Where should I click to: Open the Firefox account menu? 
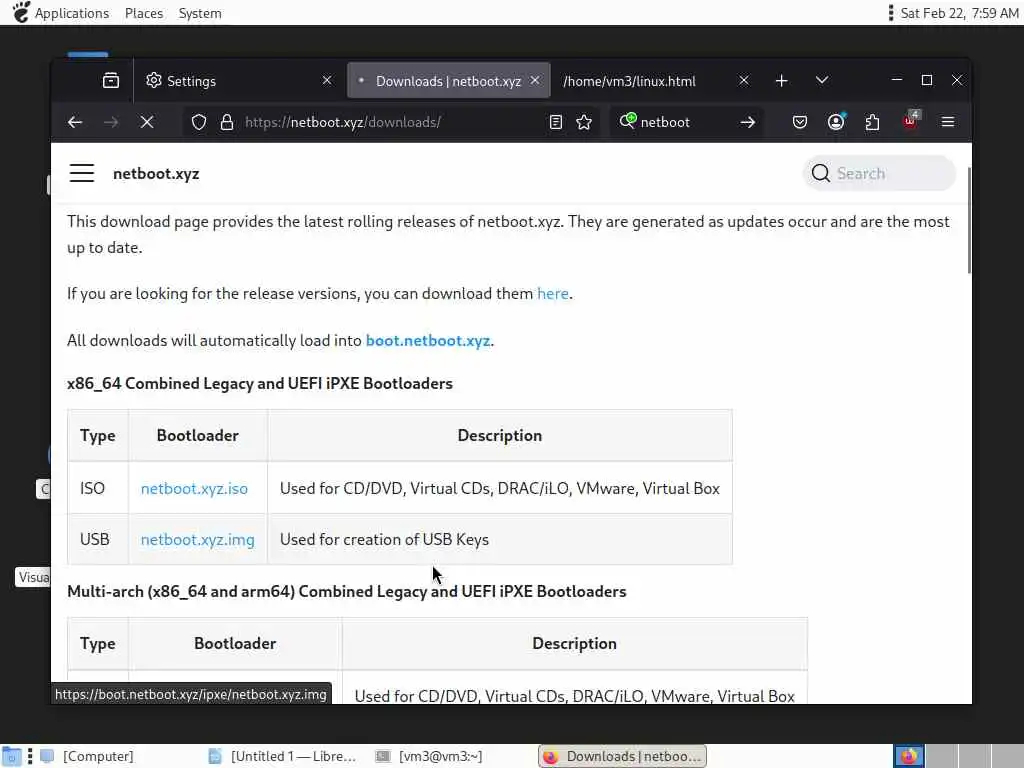[x=837, y=122]
